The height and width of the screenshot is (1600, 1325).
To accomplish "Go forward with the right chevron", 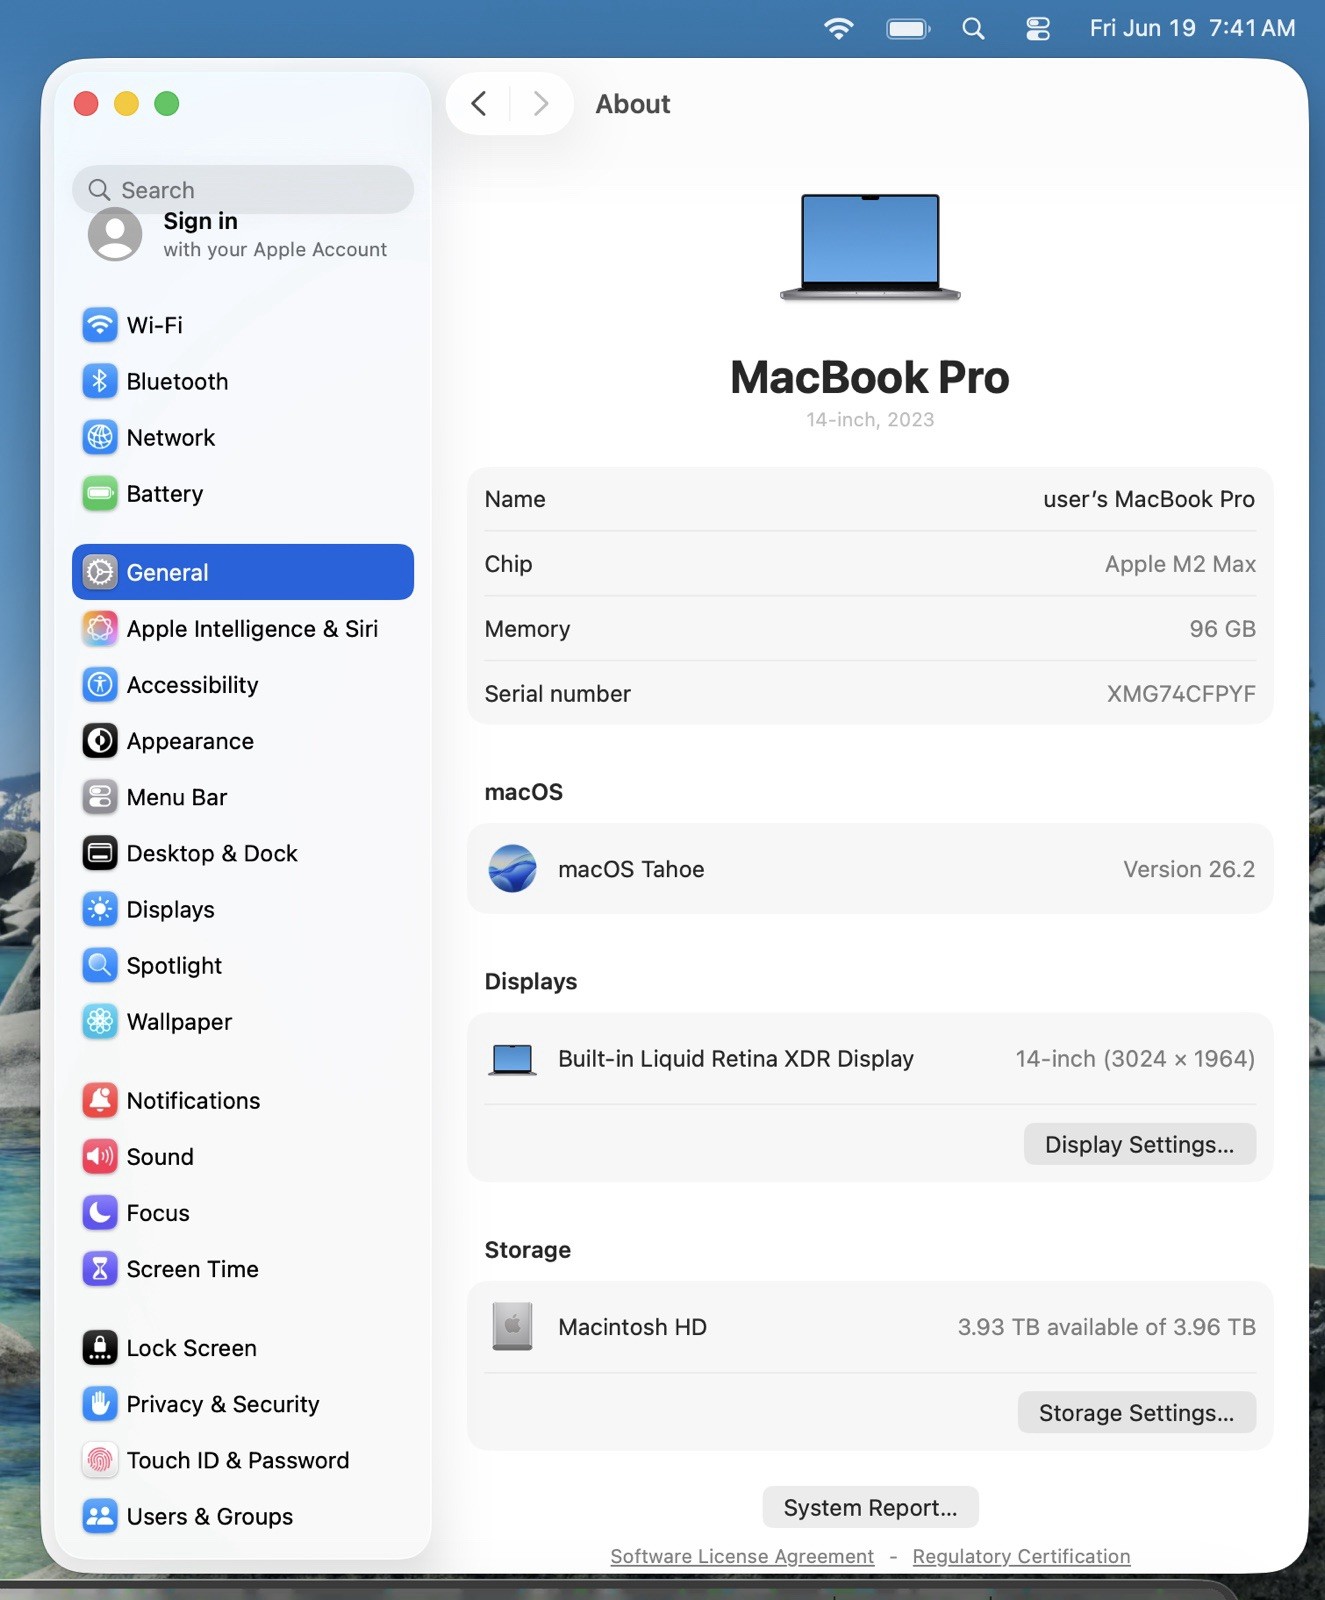I will coord(541,103).
